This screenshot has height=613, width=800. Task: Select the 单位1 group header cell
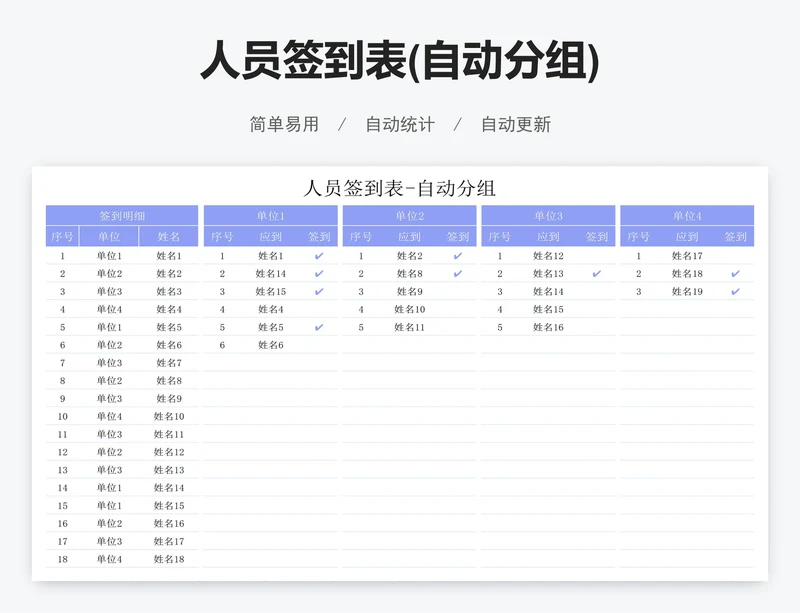pyautogui.click(x=270, y=215)
